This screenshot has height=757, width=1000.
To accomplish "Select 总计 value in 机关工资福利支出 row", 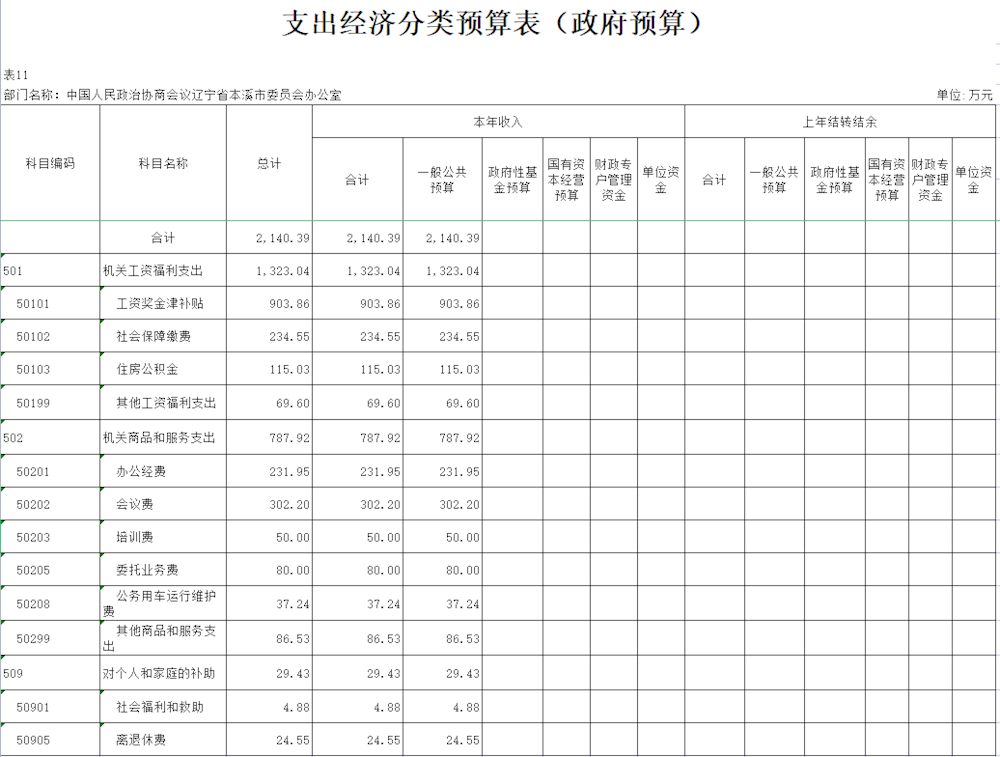I will tap(269, 271).
